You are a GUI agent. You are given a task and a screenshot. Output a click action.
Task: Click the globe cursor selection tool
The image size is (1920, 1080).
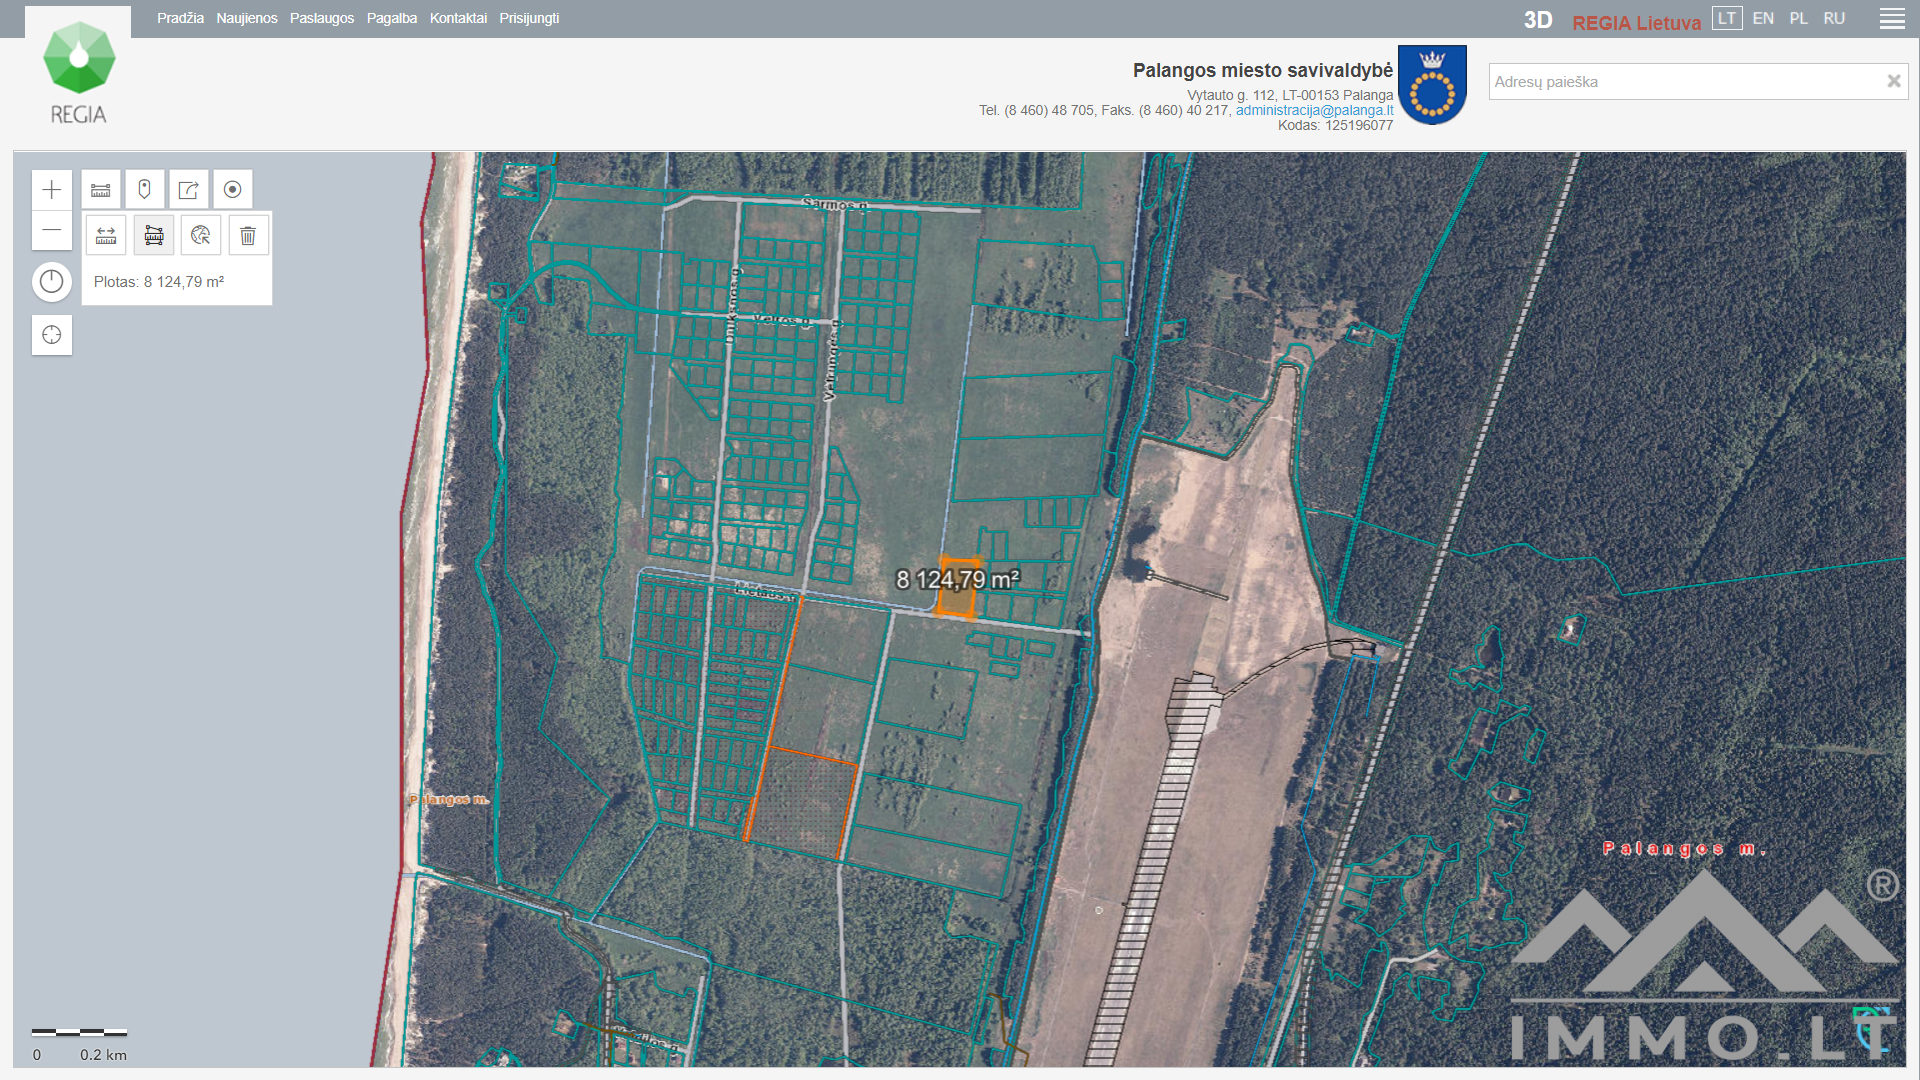[x=201, y=236]
